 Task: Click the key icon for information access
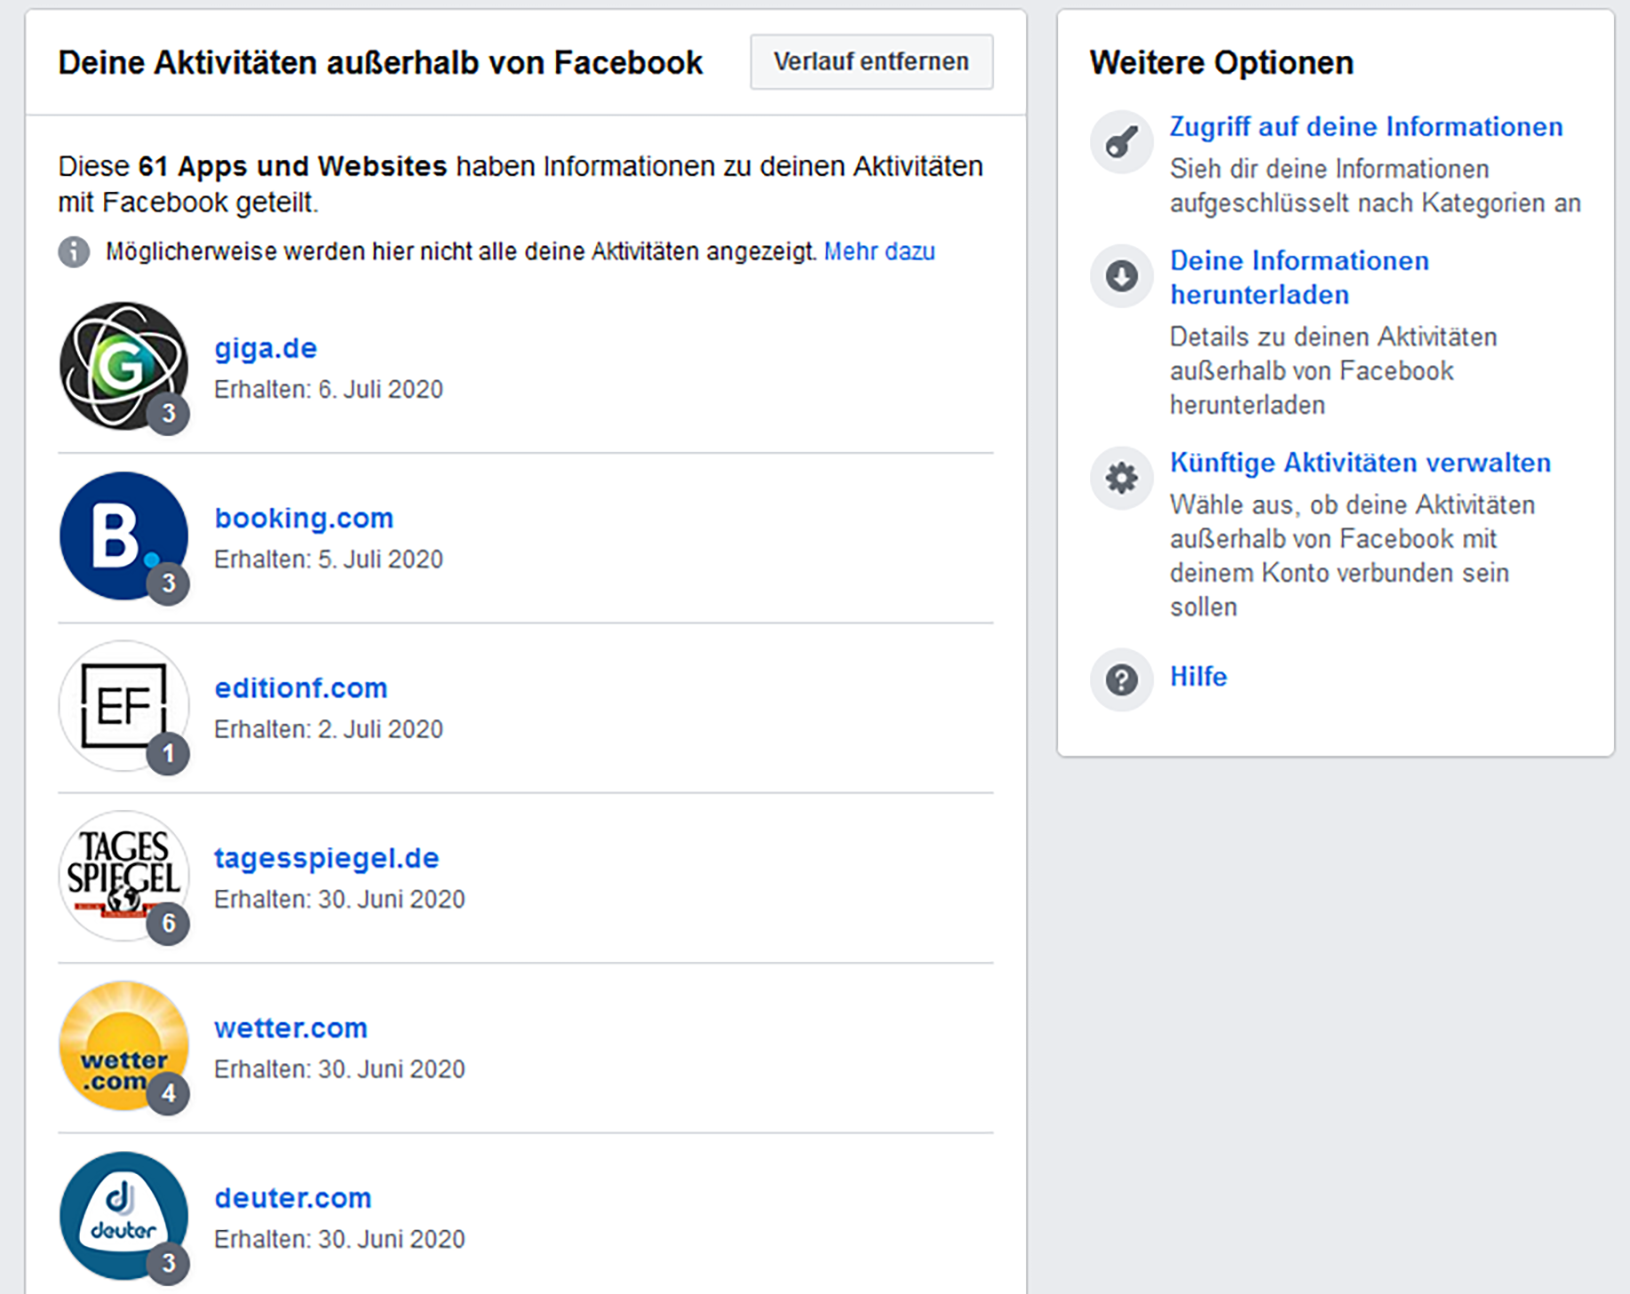pos(1121,142)
